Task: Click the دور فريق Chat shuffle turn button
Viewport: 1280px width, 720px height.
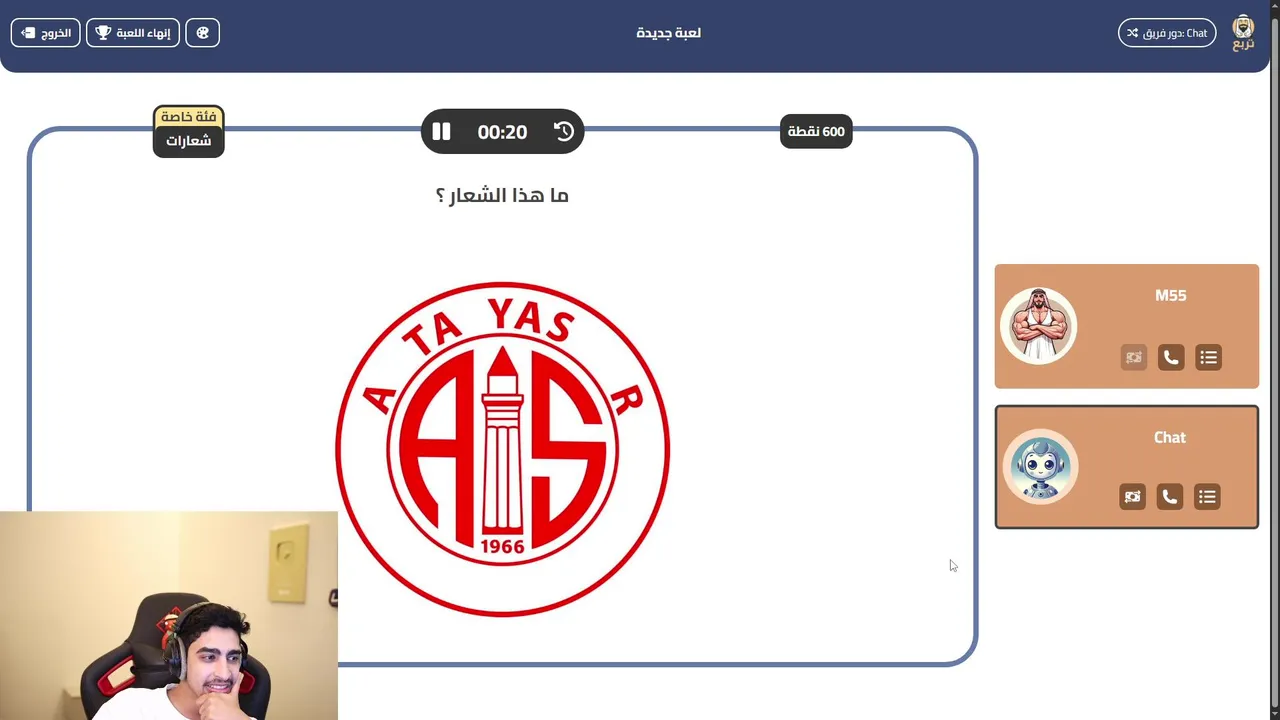Action: pyautogui.click(x=1167, y=33)
